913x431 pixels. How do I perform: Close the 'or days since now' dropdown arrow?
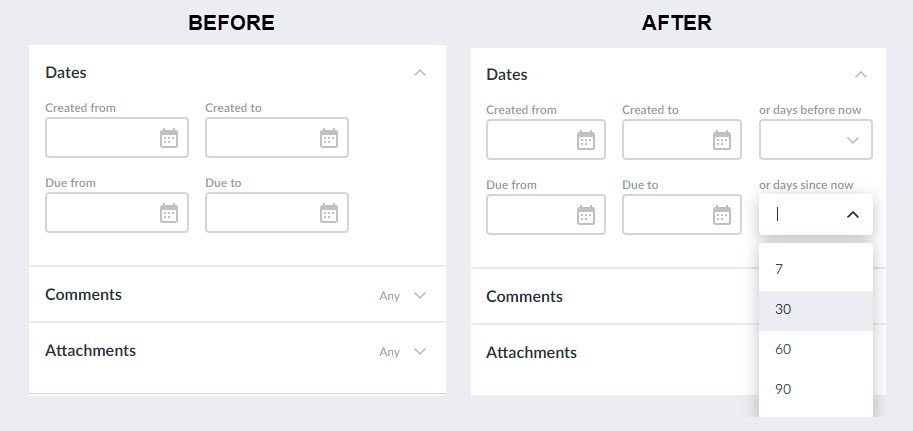click(852, 215)
